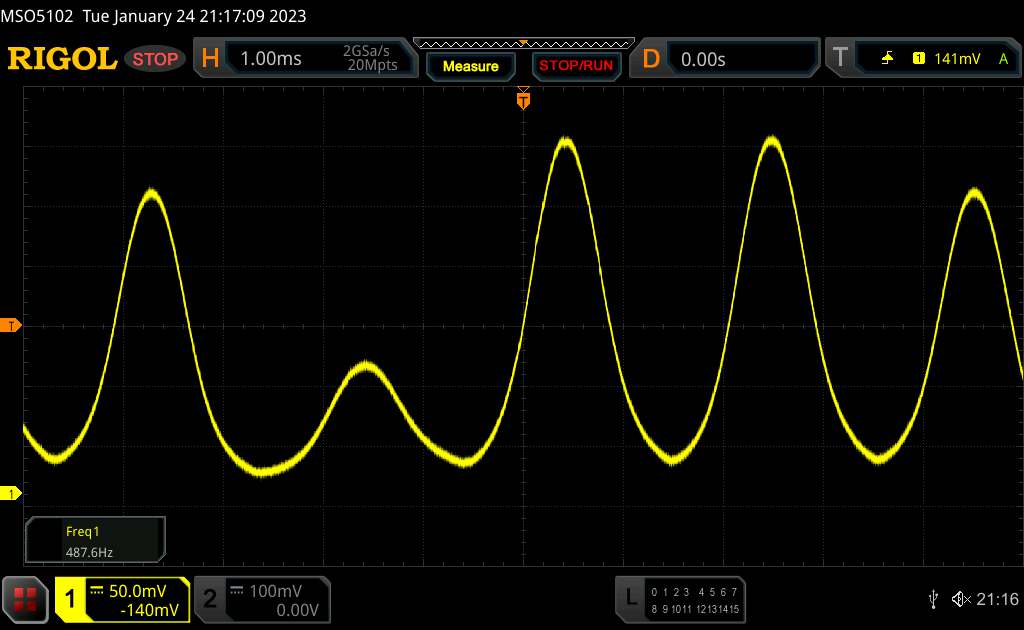The height and width of the screenshot is (630, 1024).
Task: Click the STOP run-status indicator
Action: point(155,59)
